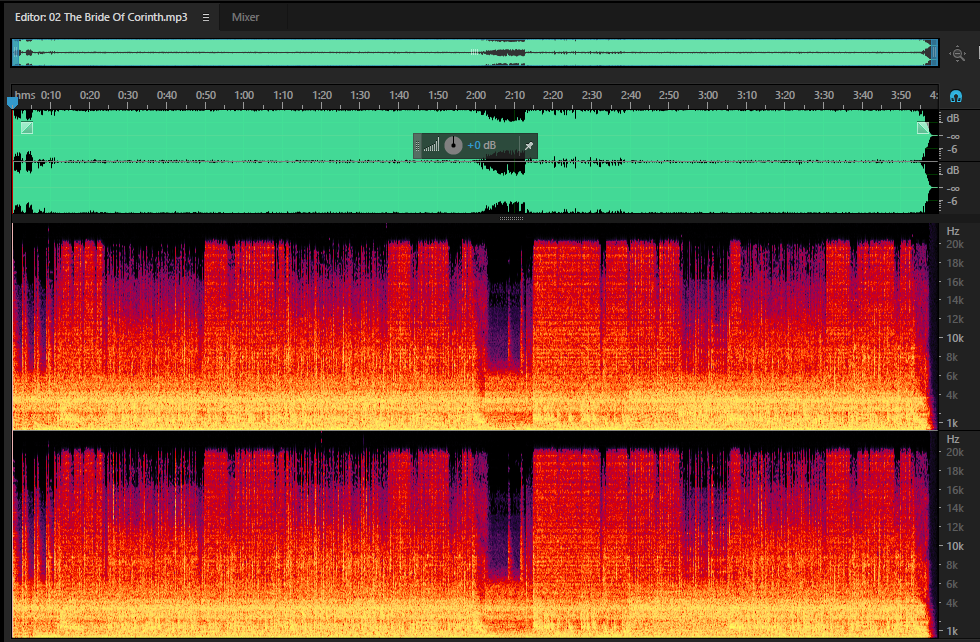Toggle the blue headphone icon beside the timeline
Screen dimensions: 980x642
pyautogui.click(x=956, y=96)
